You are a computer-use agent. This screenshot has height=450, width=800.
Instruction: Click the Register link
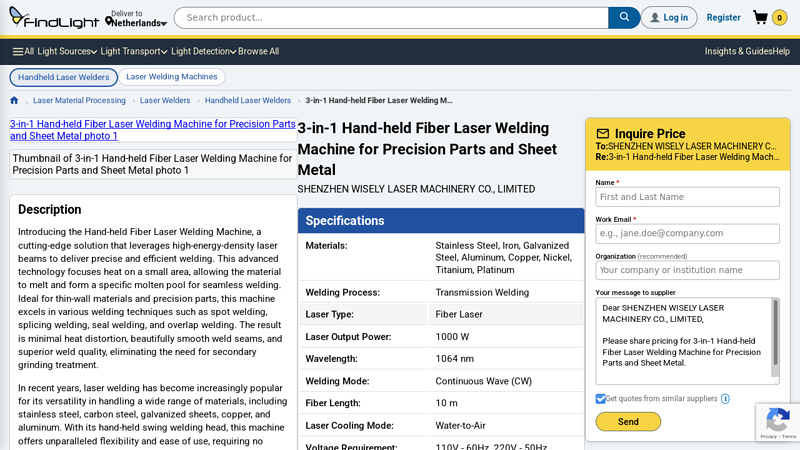pos(723,17)
